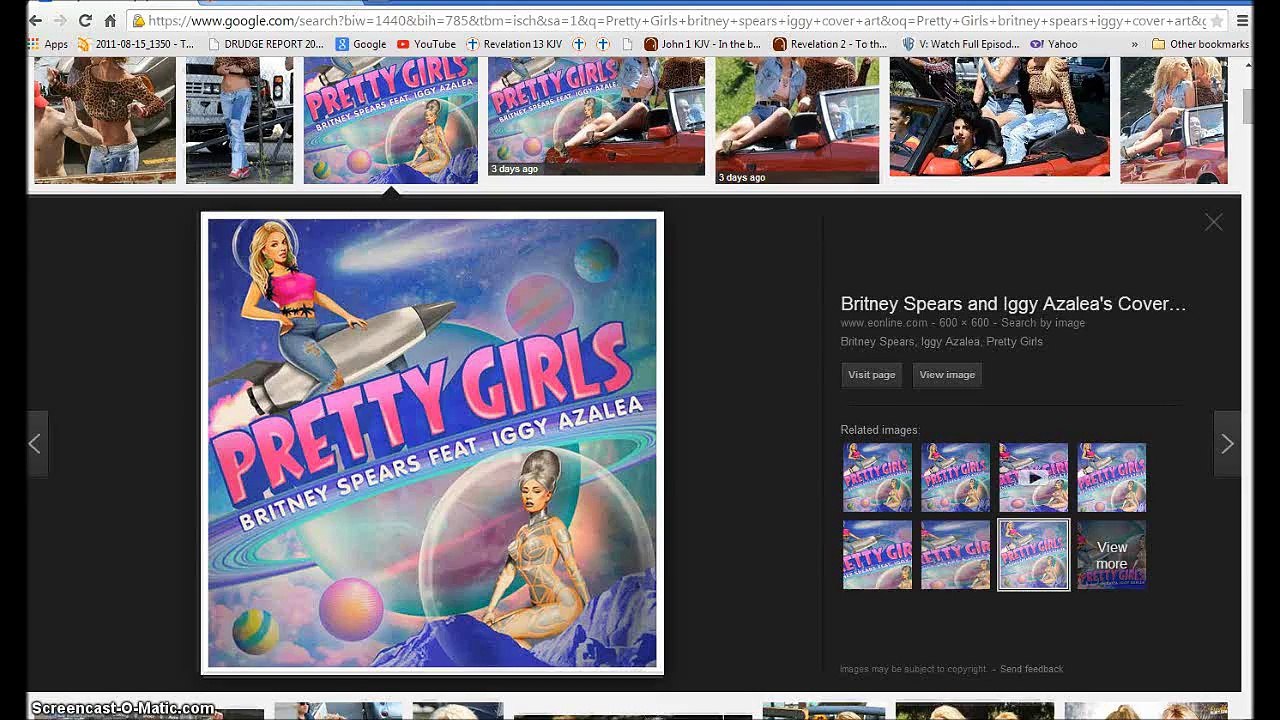The image size is (1280, 720).
Task: Focus the Google search URL address bar
Action: coord(670,20)
